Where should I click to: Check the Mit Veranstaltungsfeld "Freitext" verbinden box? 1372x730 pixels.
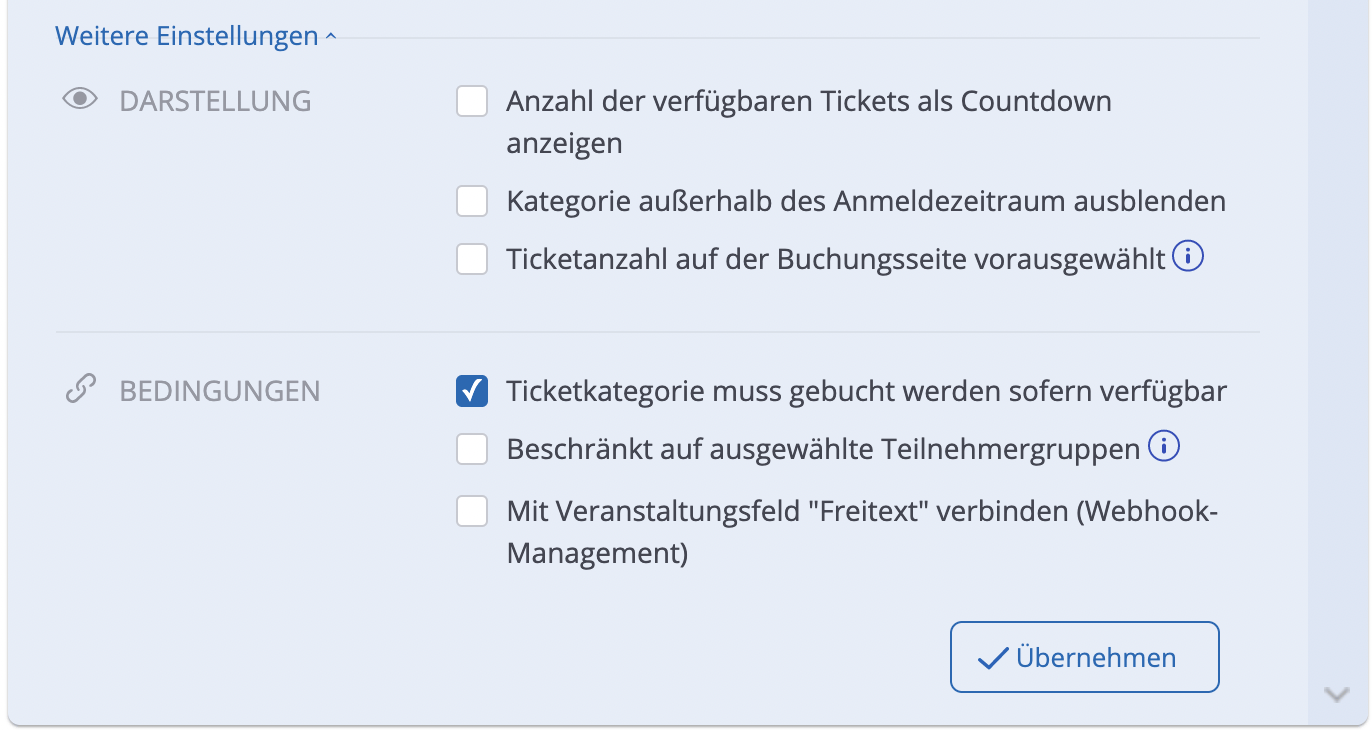[x=472, y=511]
